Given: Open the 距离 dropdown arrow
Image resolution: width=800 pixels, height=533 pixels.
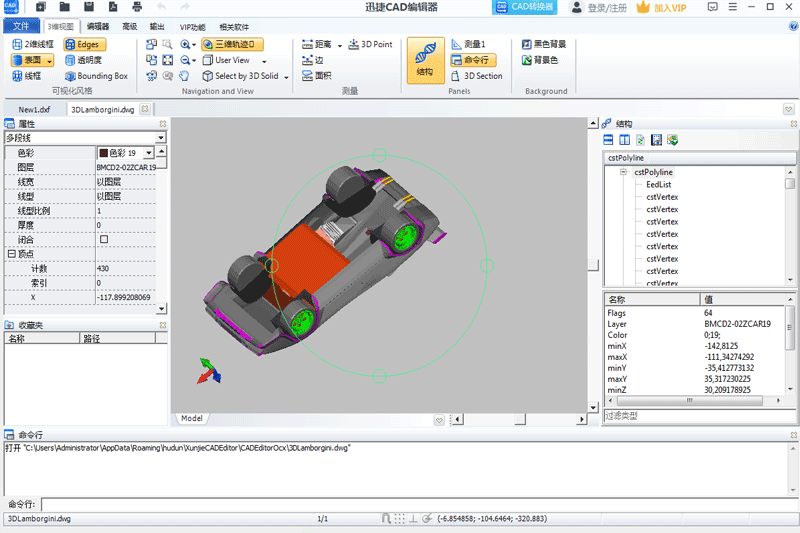Looking at the screenshot, I should pos(340,45).
